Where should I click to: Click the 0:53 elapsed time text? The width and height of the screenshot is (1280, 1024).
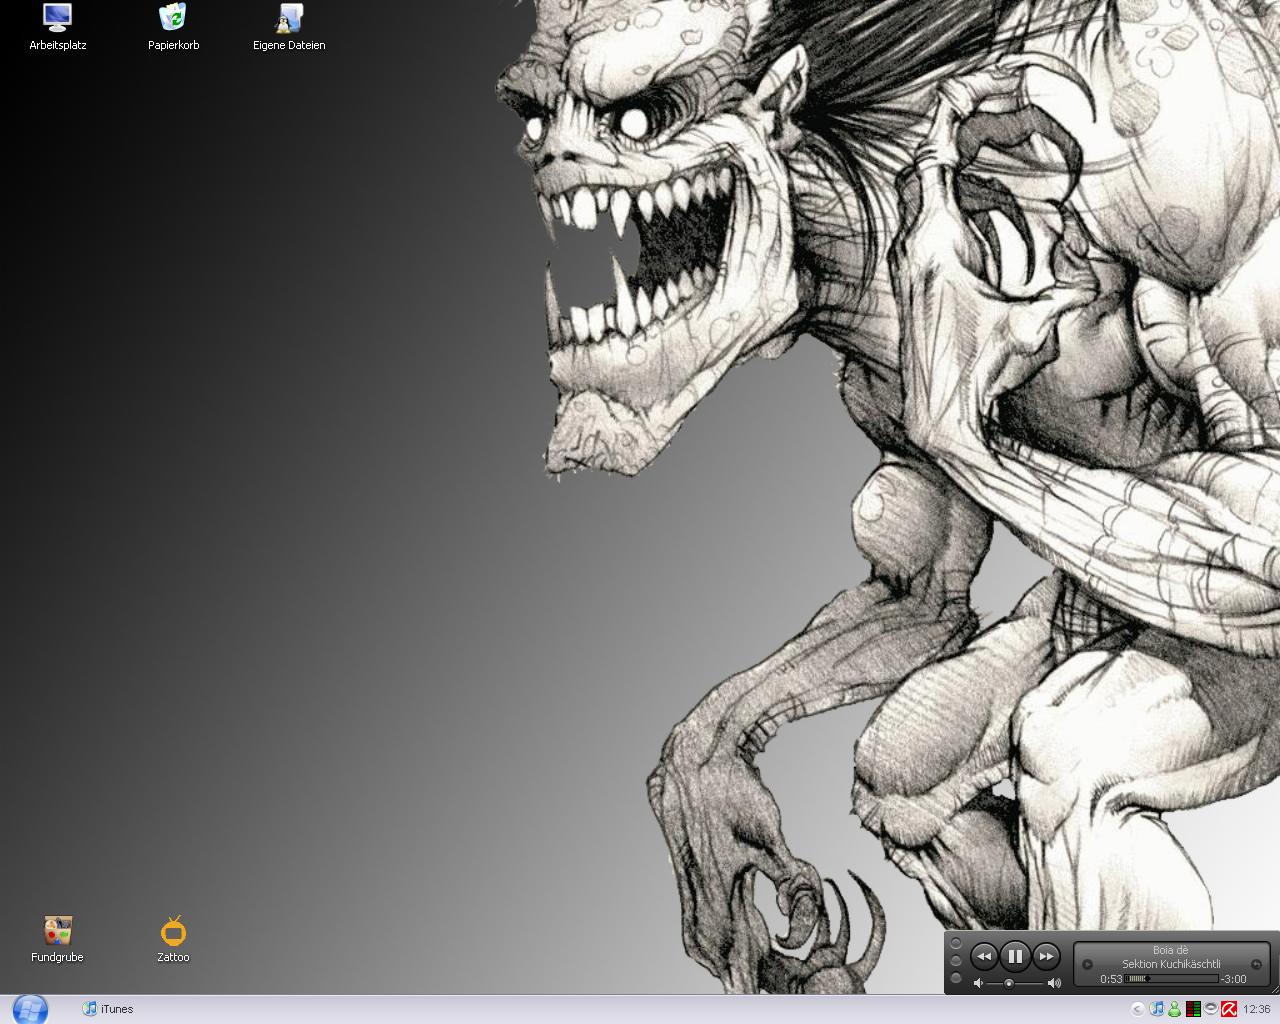[1111, 979]
